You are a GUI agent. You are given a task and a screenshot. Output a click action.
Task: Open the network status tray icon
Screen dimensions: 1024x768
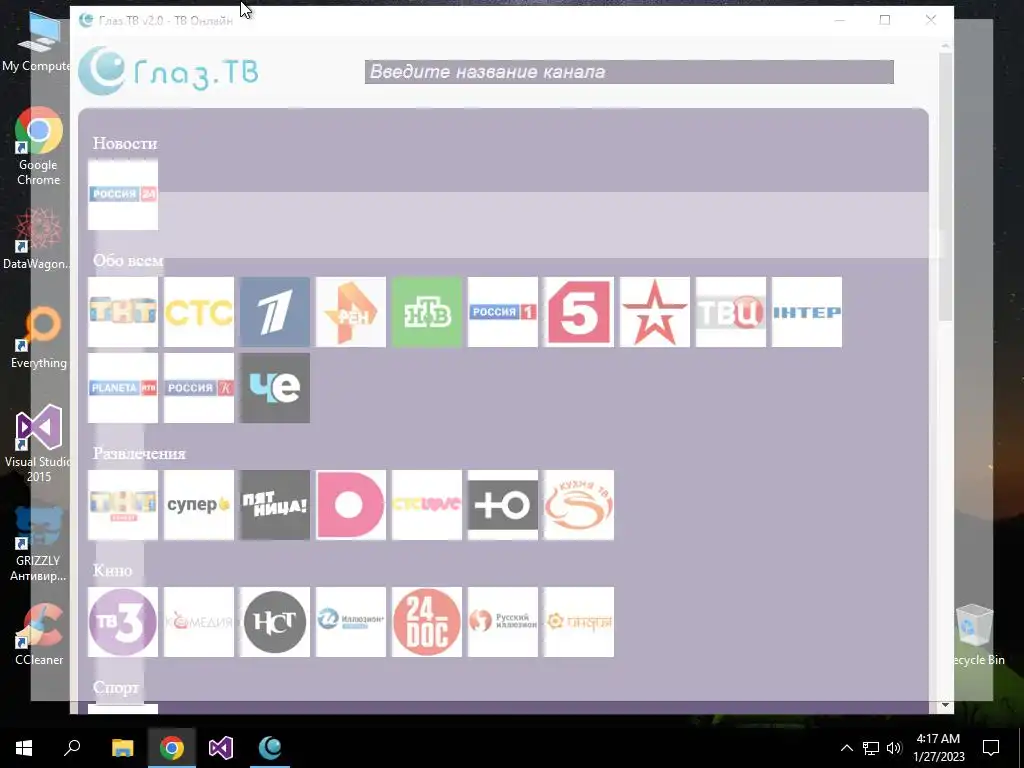(871, 748)
